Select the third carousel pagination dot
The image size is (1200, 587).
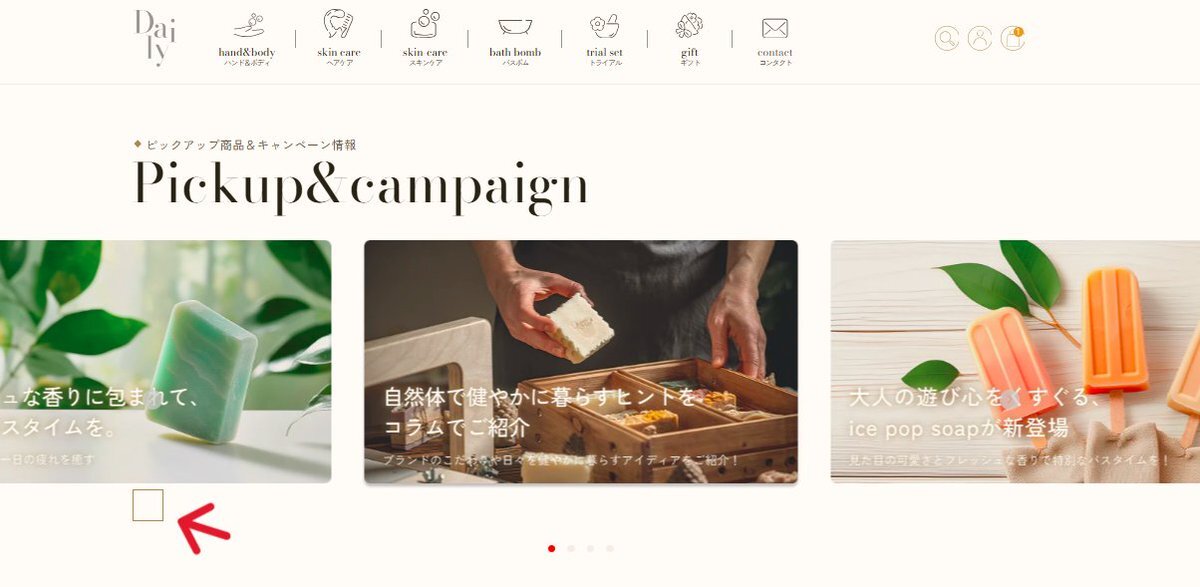coord(590,548)
